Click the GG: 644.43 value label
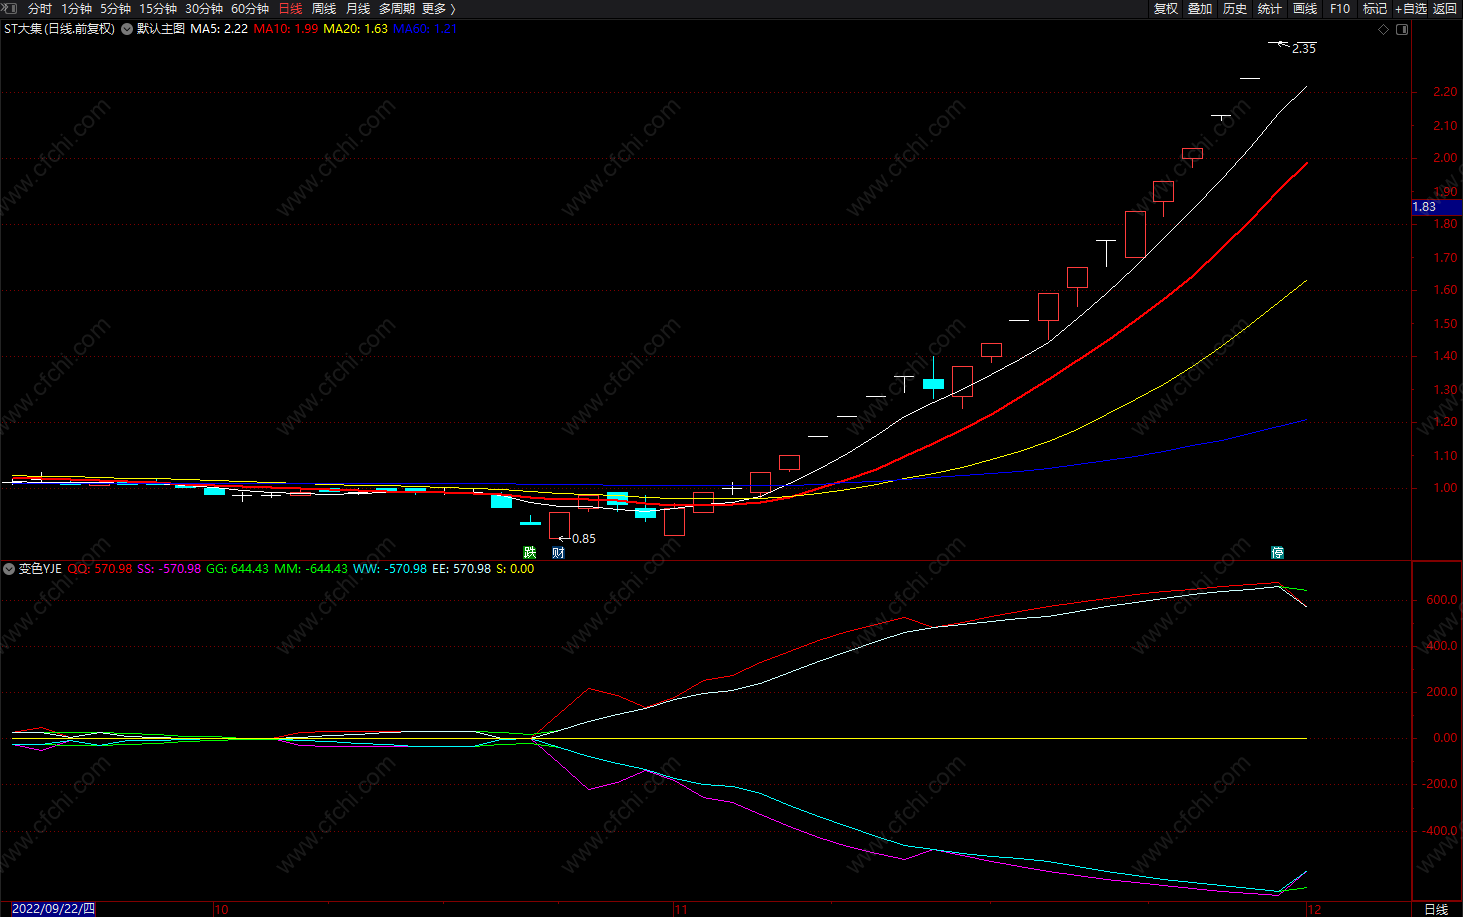1463x917 pixels. click(237, 569)
